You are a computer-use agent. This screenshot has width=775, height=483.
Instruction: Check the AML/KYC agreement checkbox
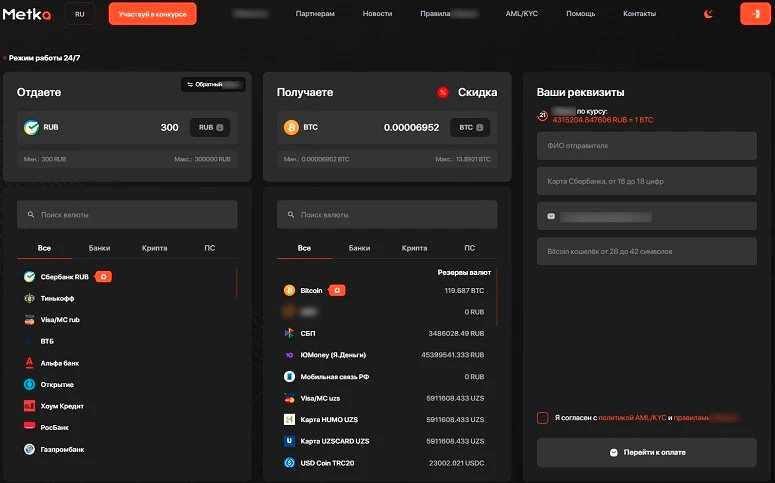pyautogui.click(x=542, y=417)
